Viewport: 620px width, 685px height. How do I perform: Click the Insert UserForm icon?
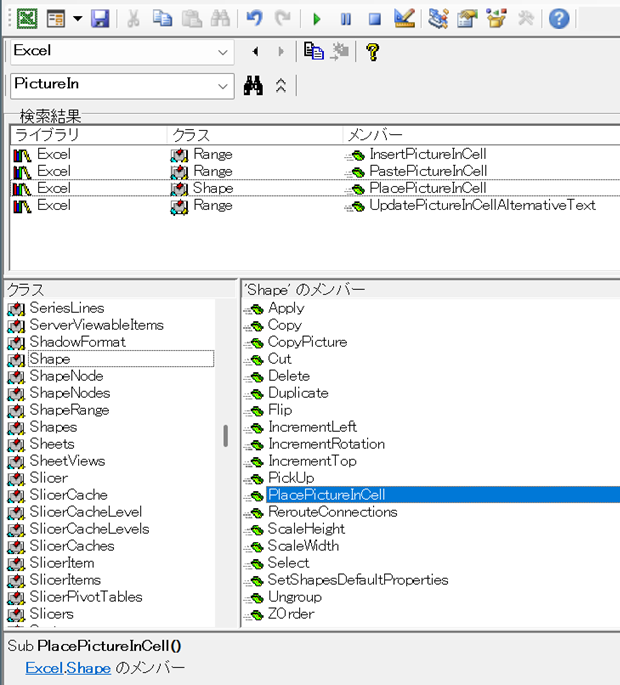click(56, 19)
